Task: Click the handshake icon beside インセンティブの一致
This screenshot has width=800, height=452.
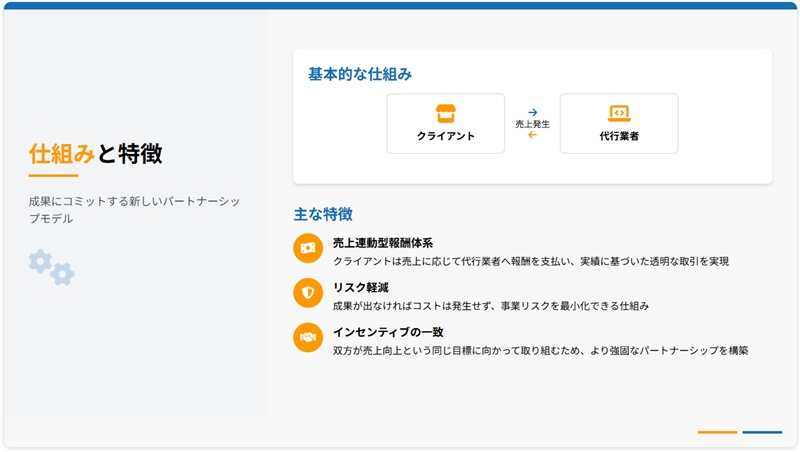Action: (308, 337)
